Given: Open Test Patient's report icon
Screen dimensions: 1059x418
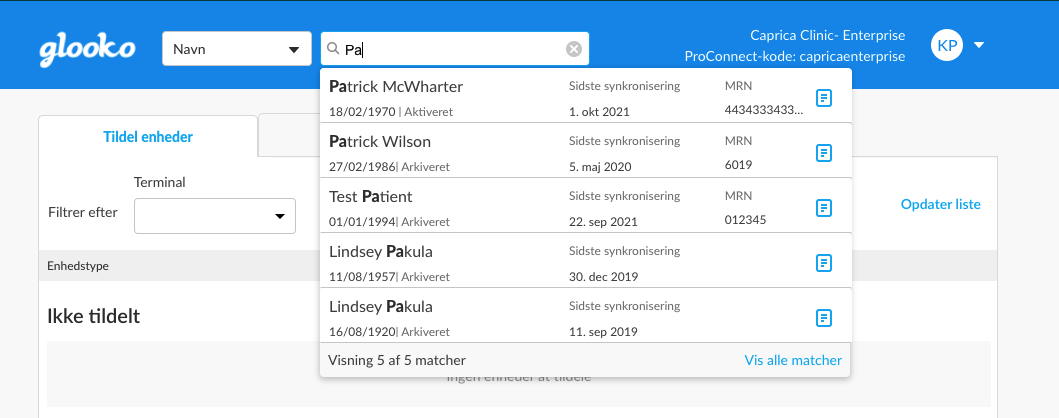Looking at the screenshot, I should (x=823, y=207).
